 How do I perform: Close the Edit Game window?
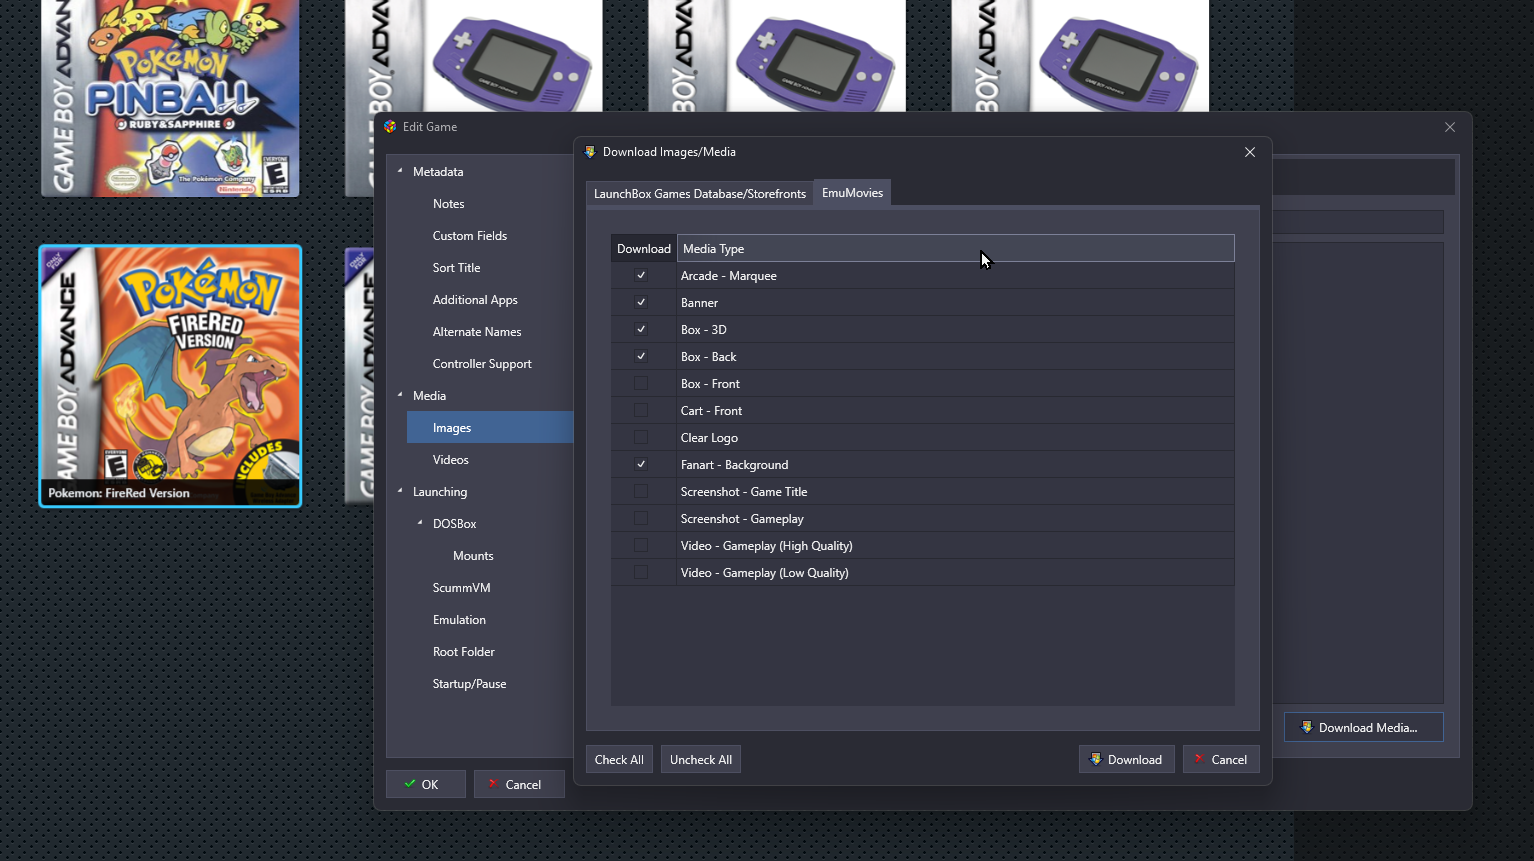tap(1450, 127)
